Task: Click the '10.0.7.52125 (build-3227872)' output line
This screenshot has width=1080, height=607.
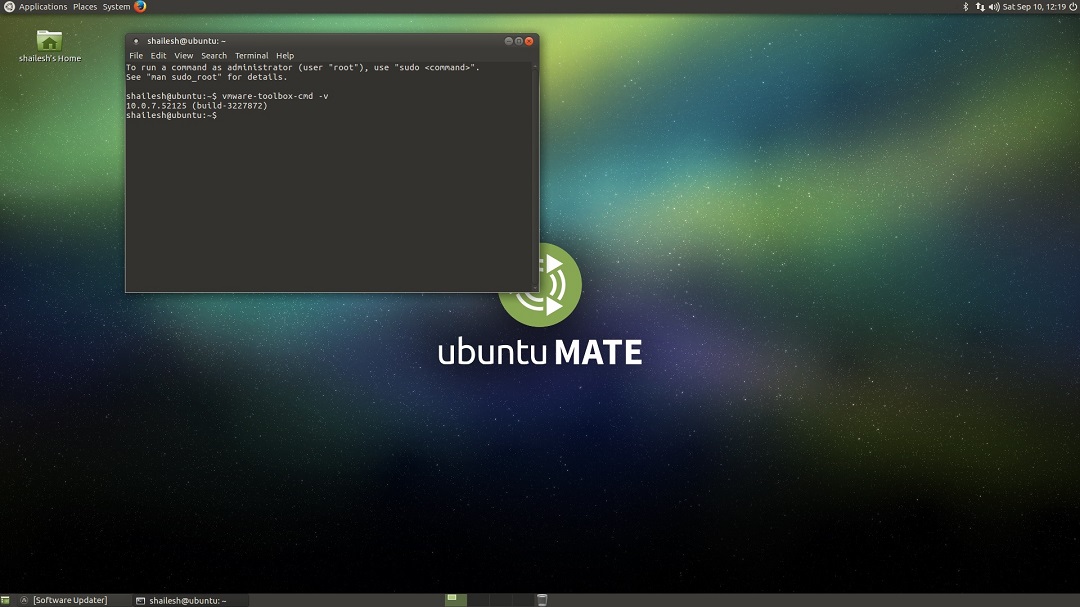Action: point(196,106)
